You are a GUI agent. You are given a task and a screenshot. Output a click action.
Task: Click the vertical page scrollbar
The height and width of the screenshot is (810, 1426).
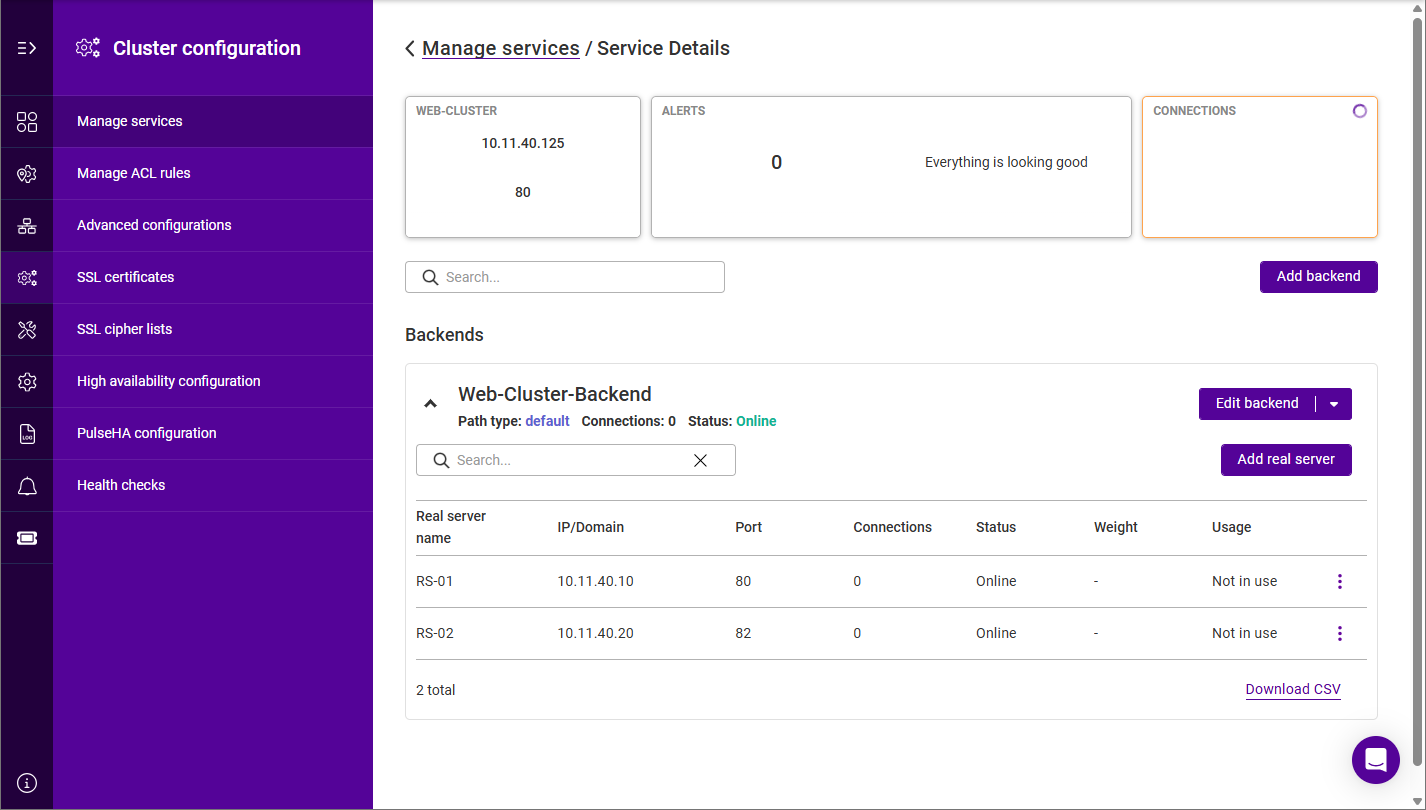[x=1417, y=390]
